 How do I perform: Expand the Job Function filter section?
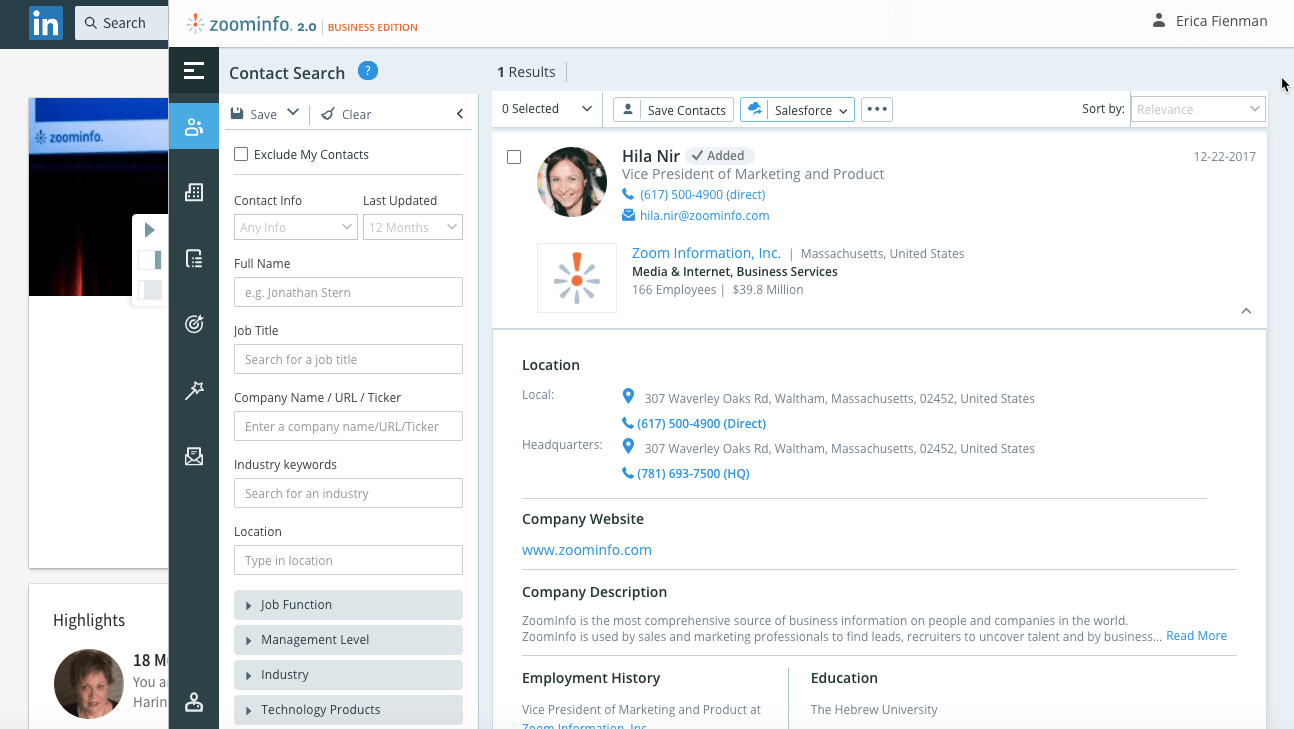(348, 605)
